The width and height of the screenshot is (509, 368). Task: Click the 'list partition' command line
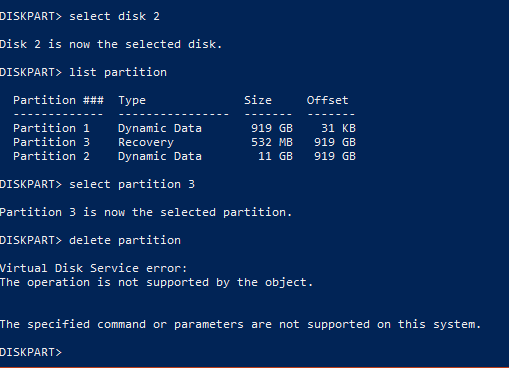tap(83, 72)
